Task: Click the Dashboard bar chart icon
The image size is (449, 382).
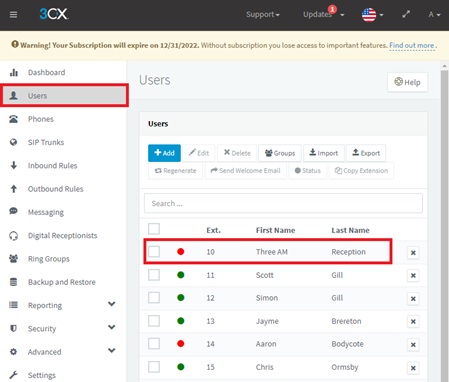Action: [x=14, y=72]
